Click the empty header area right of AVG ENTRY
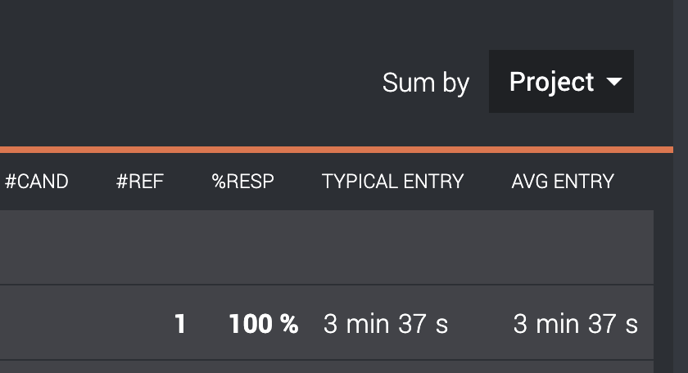Viewport: 688px width, 373px height. coord(643,181)
